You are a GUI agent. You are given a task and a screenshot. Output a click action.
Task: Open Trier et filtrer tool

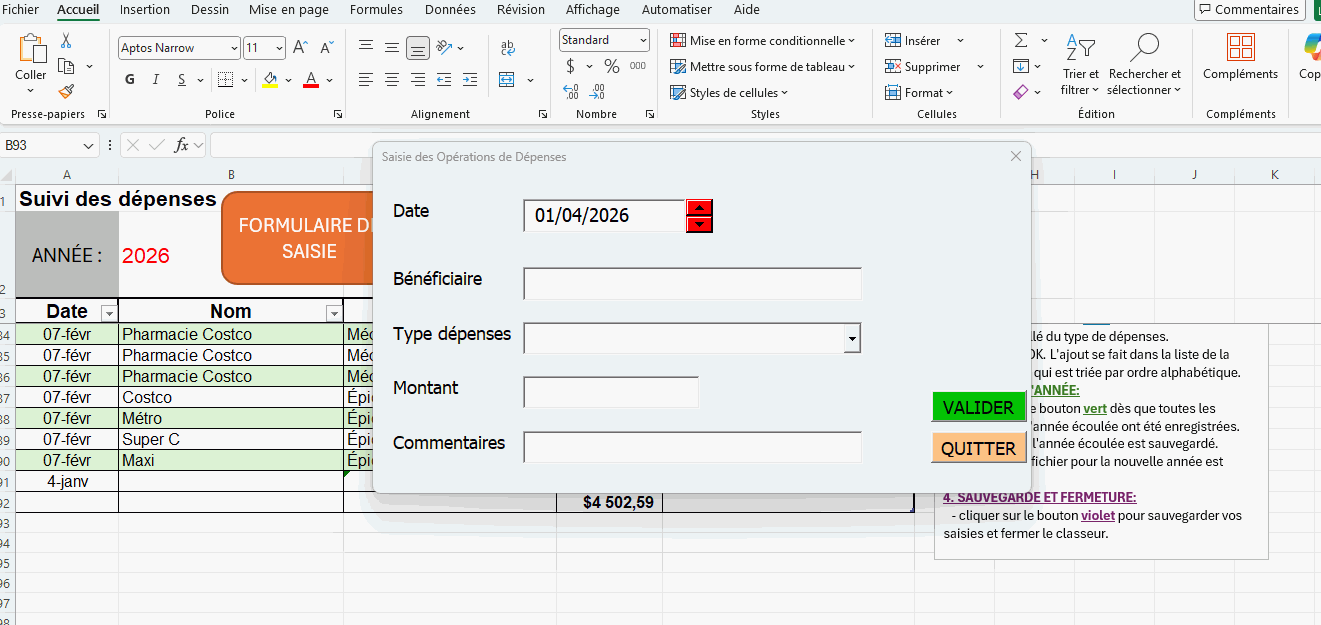pyautogui.click(x=1080, y=66)
